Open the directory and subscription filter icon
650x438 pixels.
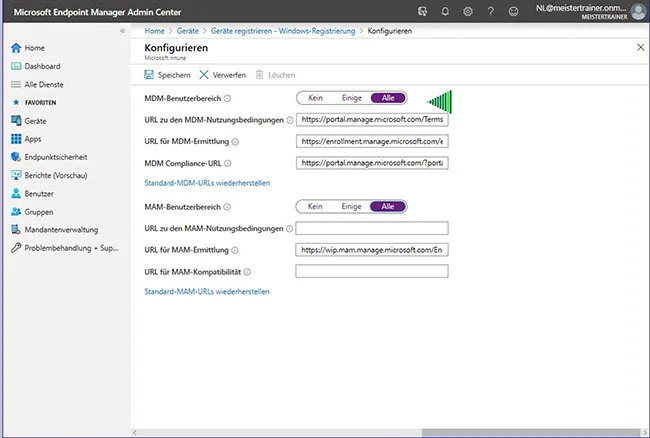tap(420, 11)
